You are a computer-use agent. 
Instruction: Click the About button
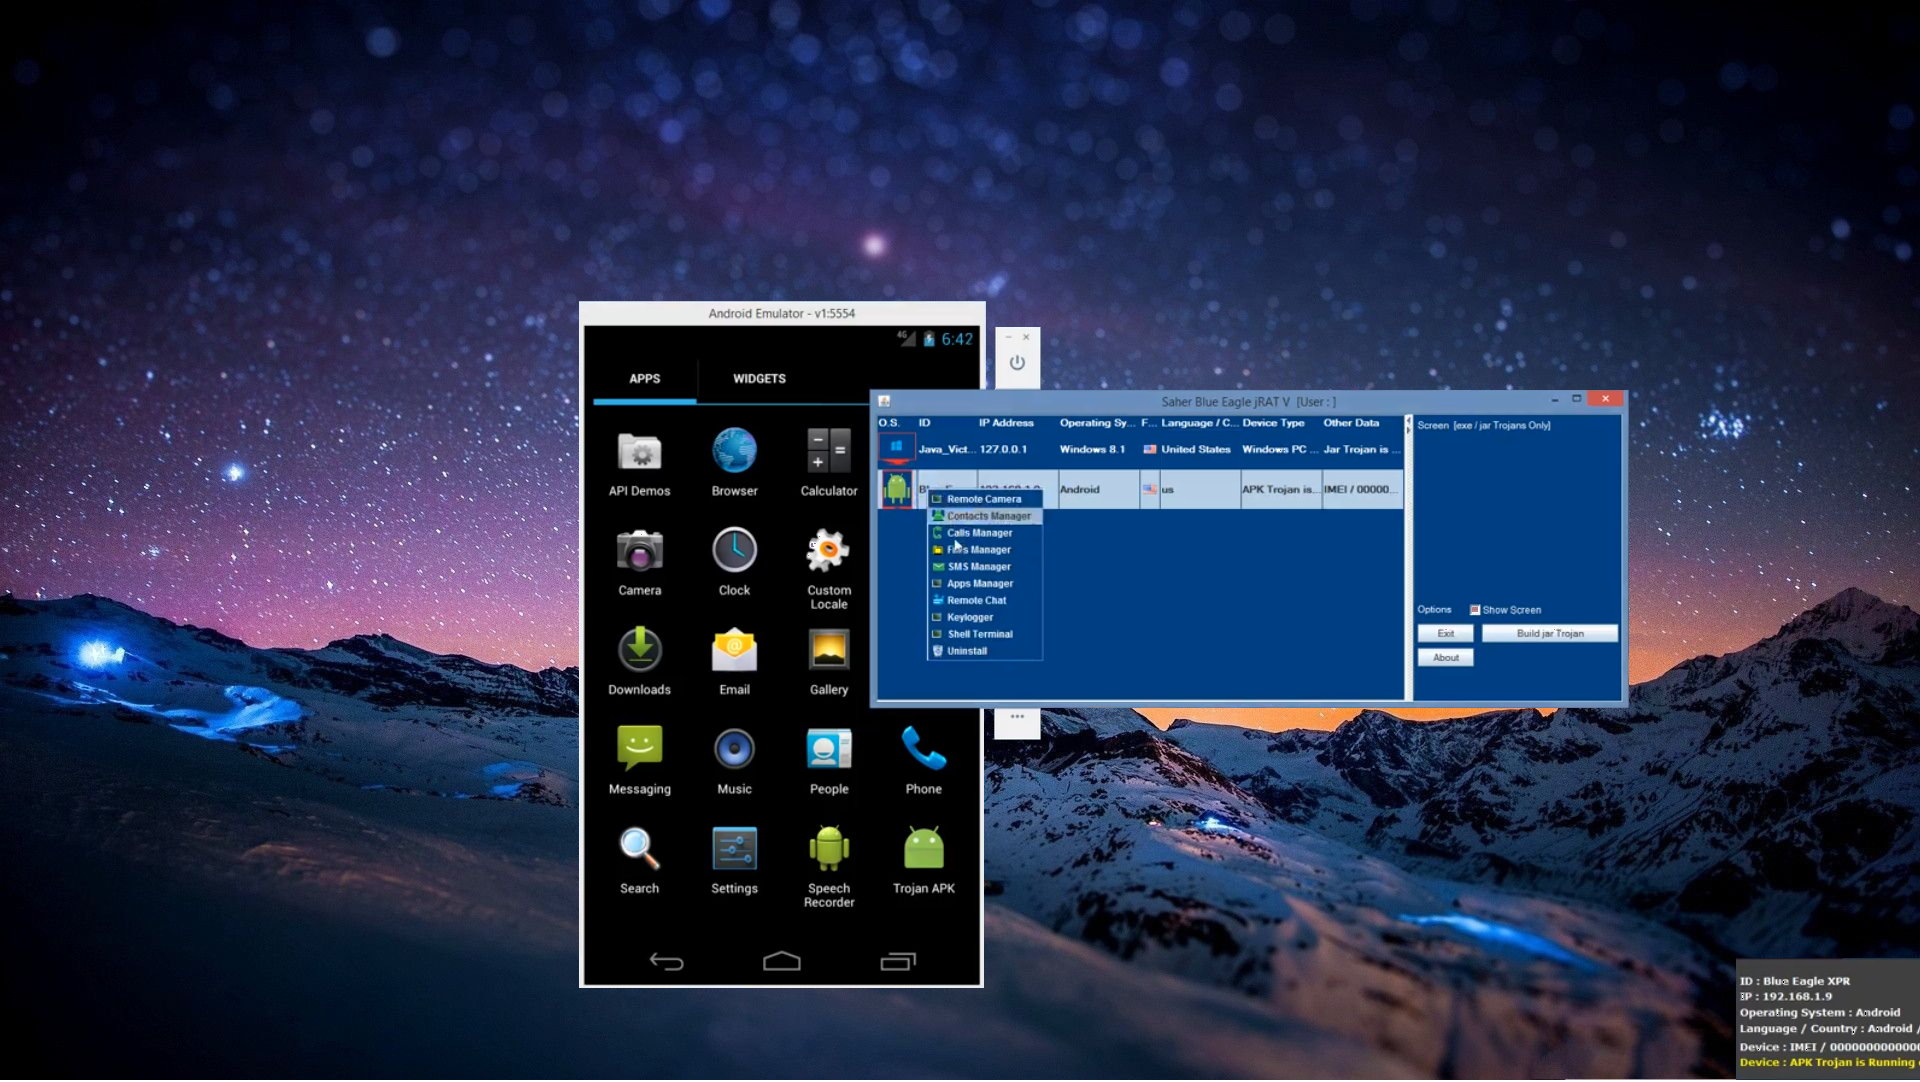point(1445,658)
